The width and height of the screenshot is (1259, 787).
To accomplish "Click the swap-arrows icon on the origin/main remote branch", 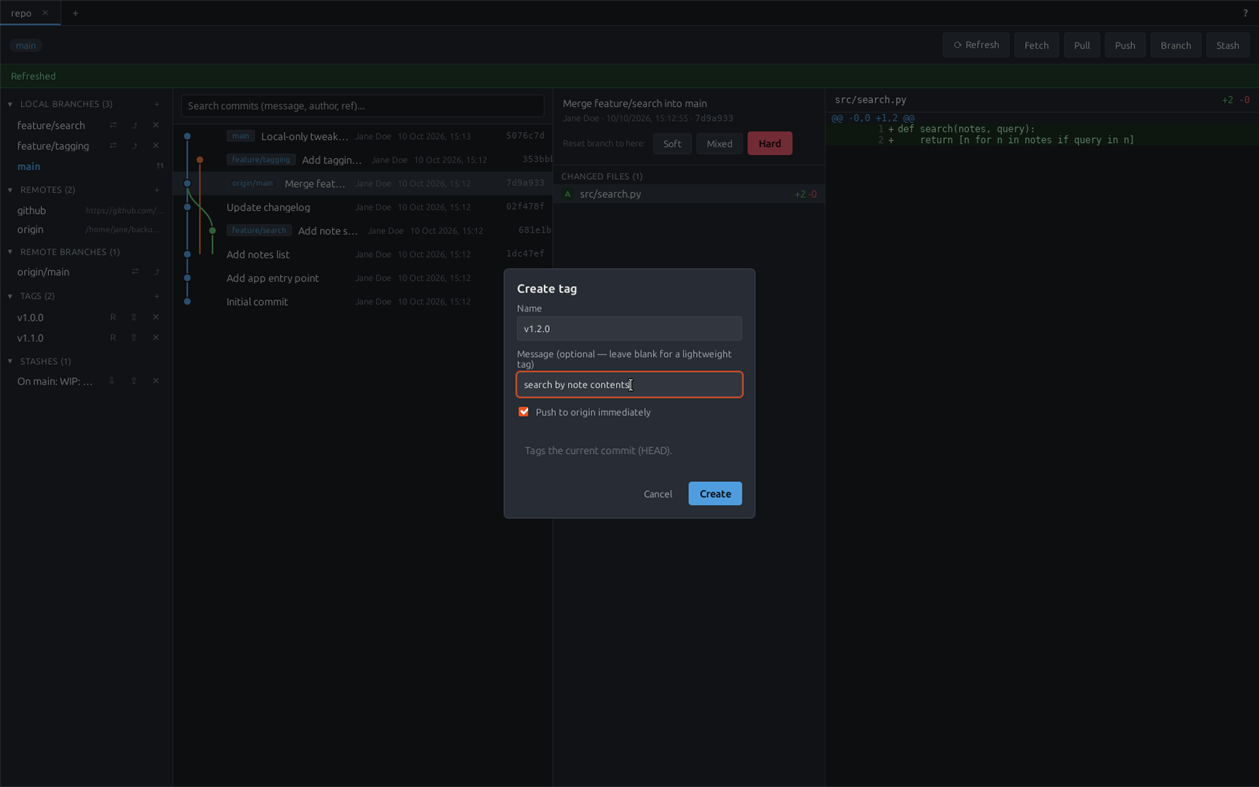I will coord(135,272).
